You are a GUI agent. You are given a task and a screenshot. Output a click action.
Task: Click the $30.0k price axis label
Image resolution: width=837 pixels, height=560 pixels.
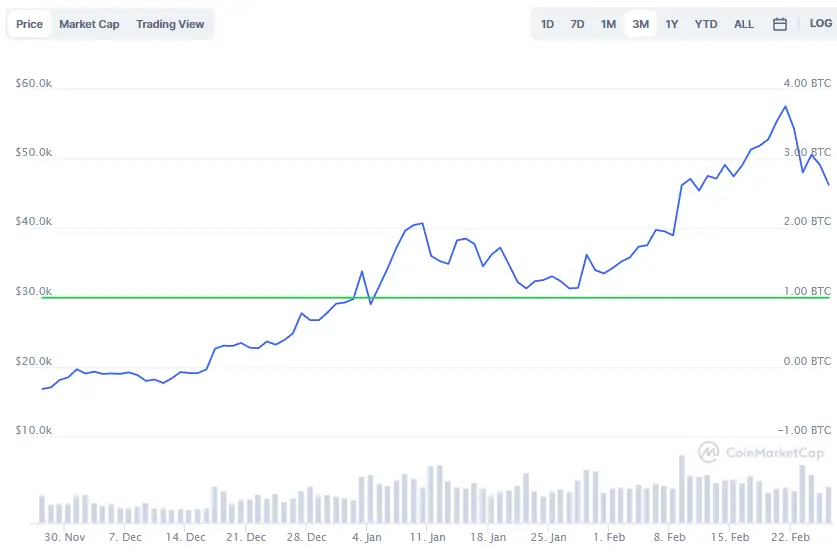[34, 291]
